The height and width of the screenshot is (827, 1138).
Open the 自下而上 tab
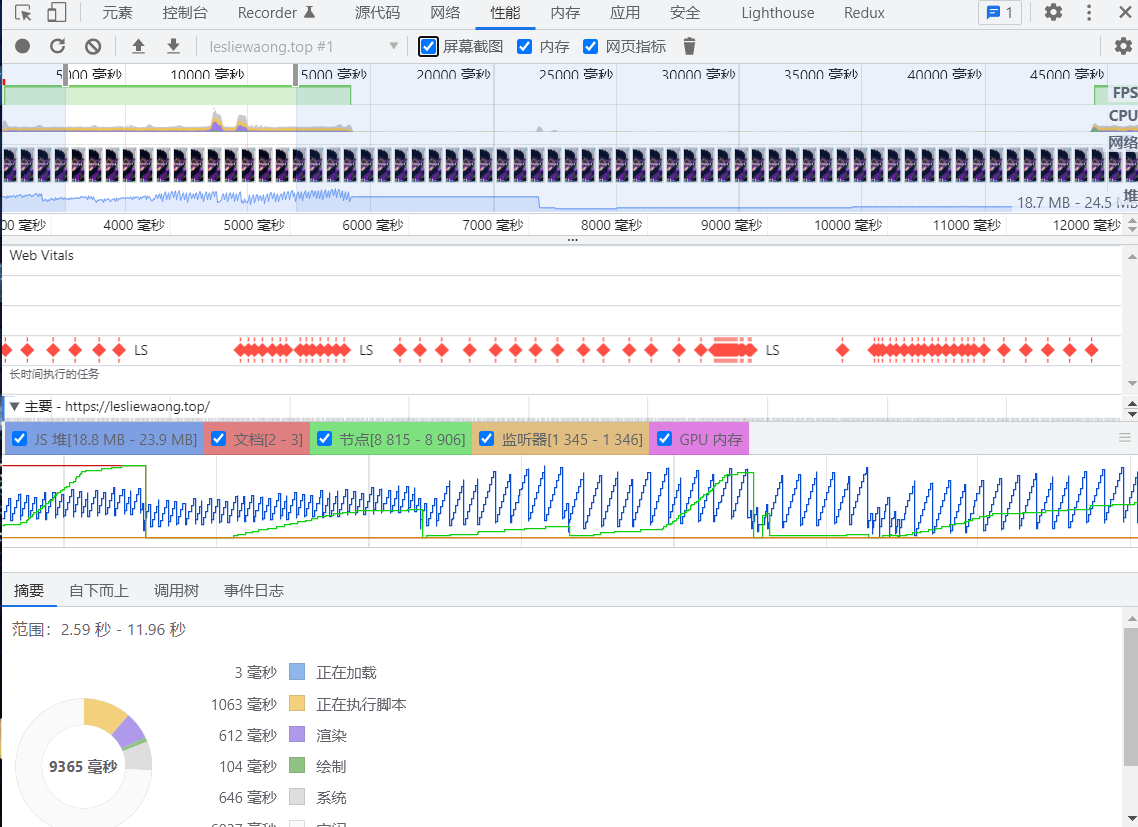pos(98,590)
